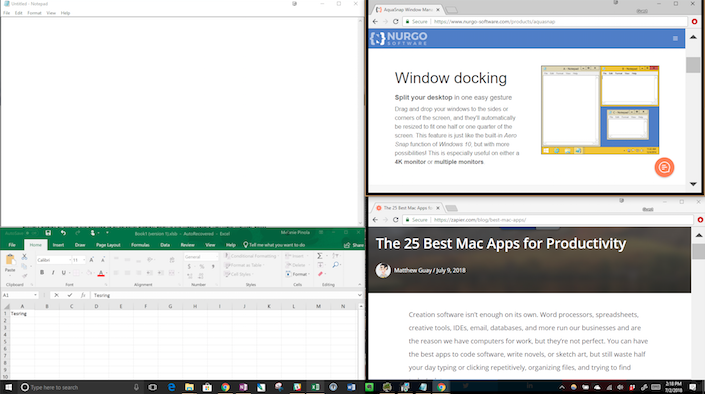Cancel the formula bar entry with the X
Viewport: 705px width, 394px height.
click(56, 295)
